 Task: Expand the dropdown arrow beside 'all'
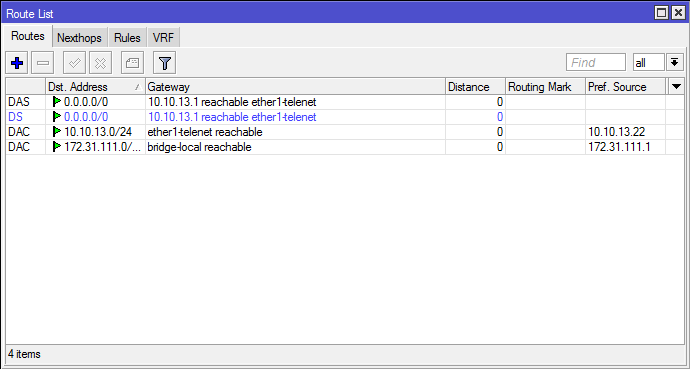pyautogui.click(x=675, y=62)
